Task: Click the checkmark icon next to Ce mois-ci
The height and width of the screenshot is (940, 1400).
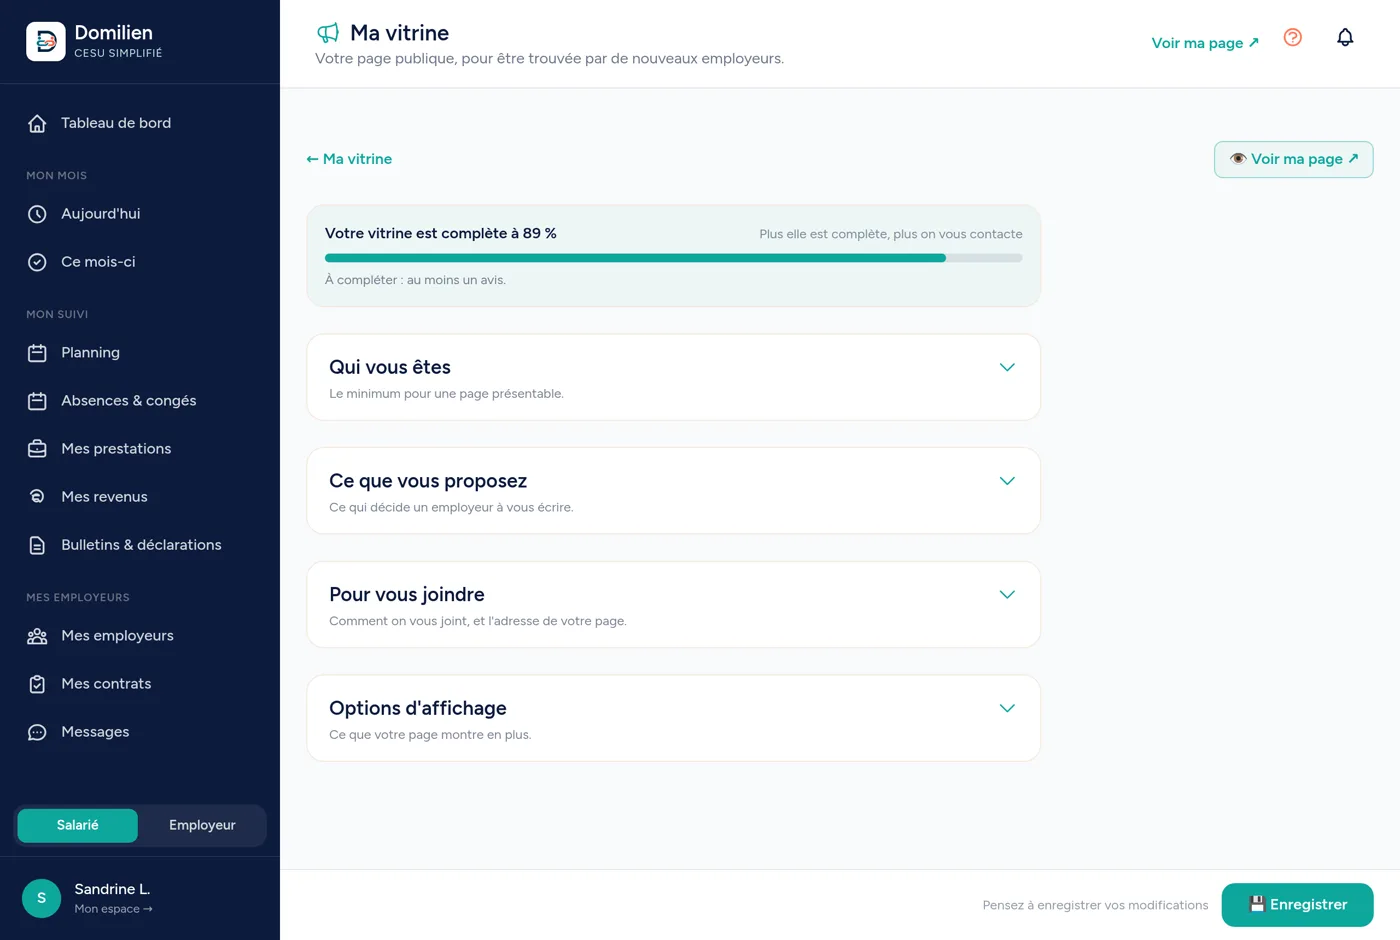Action: coord(37,262)
